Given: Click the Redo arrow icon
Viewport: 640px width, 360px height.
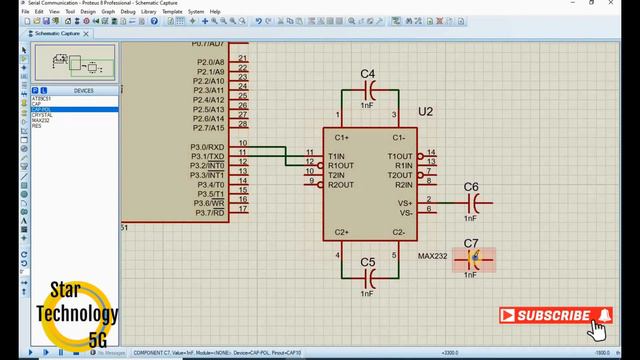Looking at the screenshot, I should pyautogui.click(x=268, y=21).
